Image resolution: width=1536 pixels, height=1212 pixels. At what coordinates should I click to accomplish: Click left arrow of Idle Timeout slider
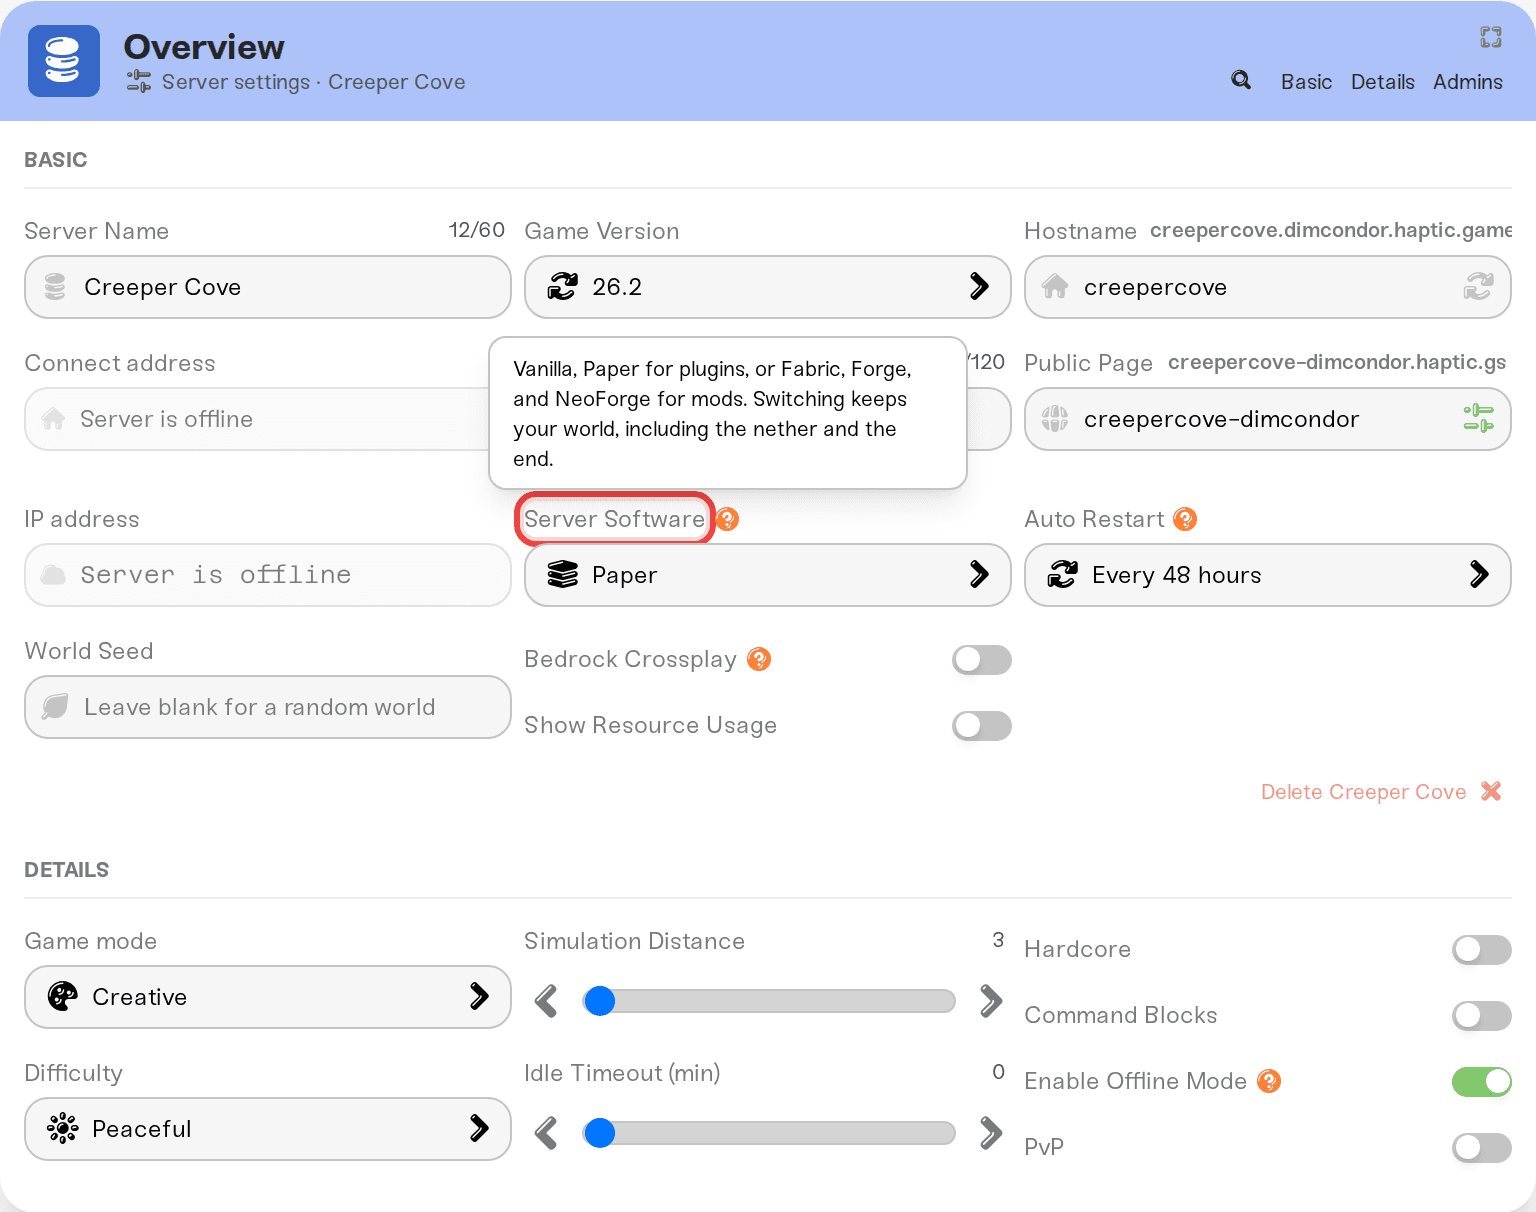[x=546, y=1132]
